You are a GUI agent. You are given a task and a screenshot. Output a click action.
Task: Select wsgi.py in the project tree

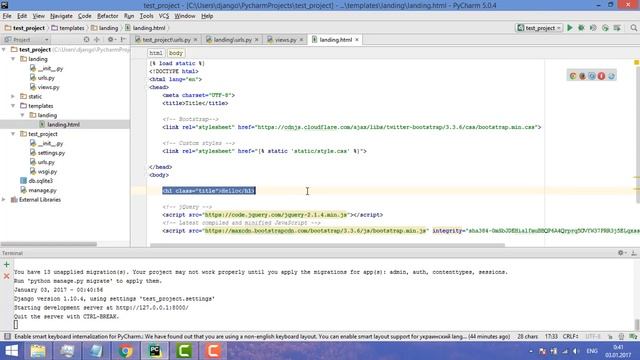tap(47, 171)
